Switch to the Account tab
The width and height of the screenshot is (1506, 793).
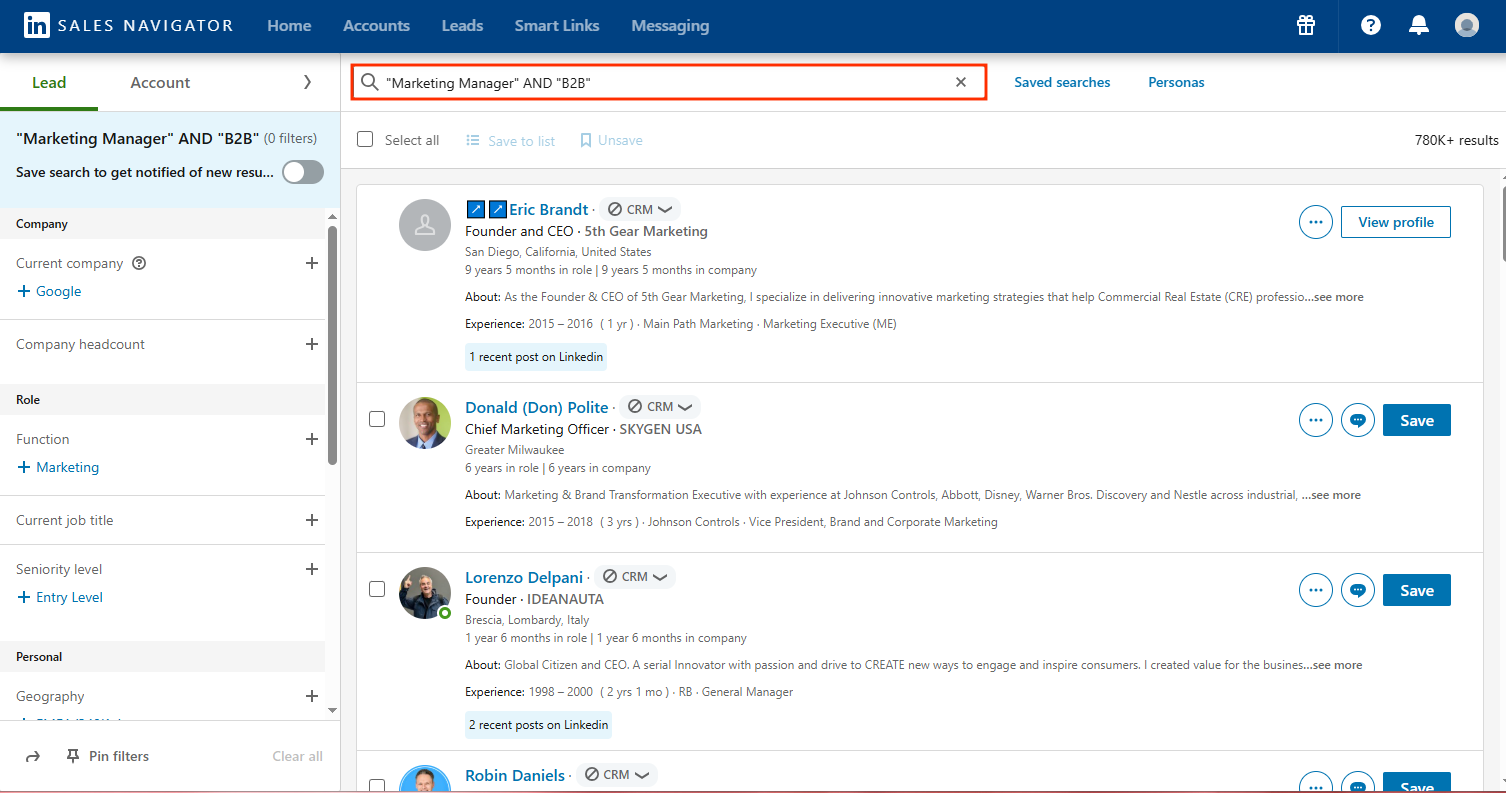(x=160, y=83)
